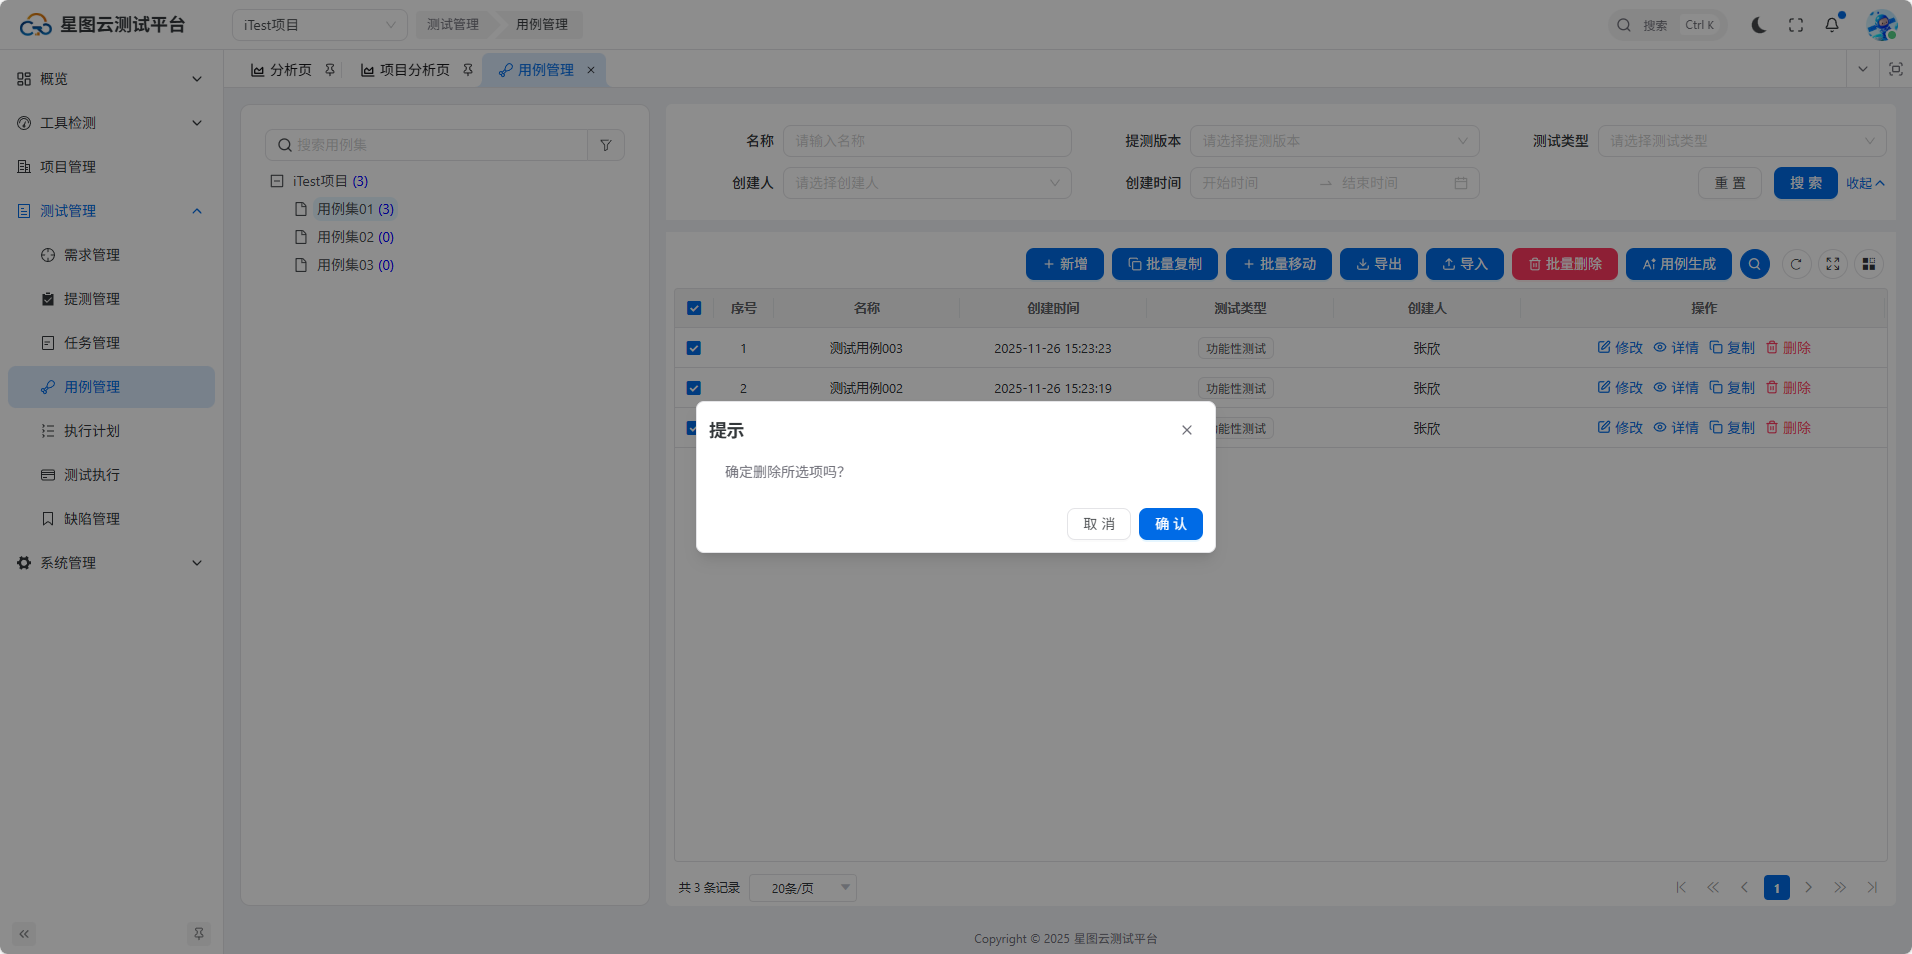
Task: Uncheck row 1 测试用例003 checkbox
Action: (x=694, y=348)
